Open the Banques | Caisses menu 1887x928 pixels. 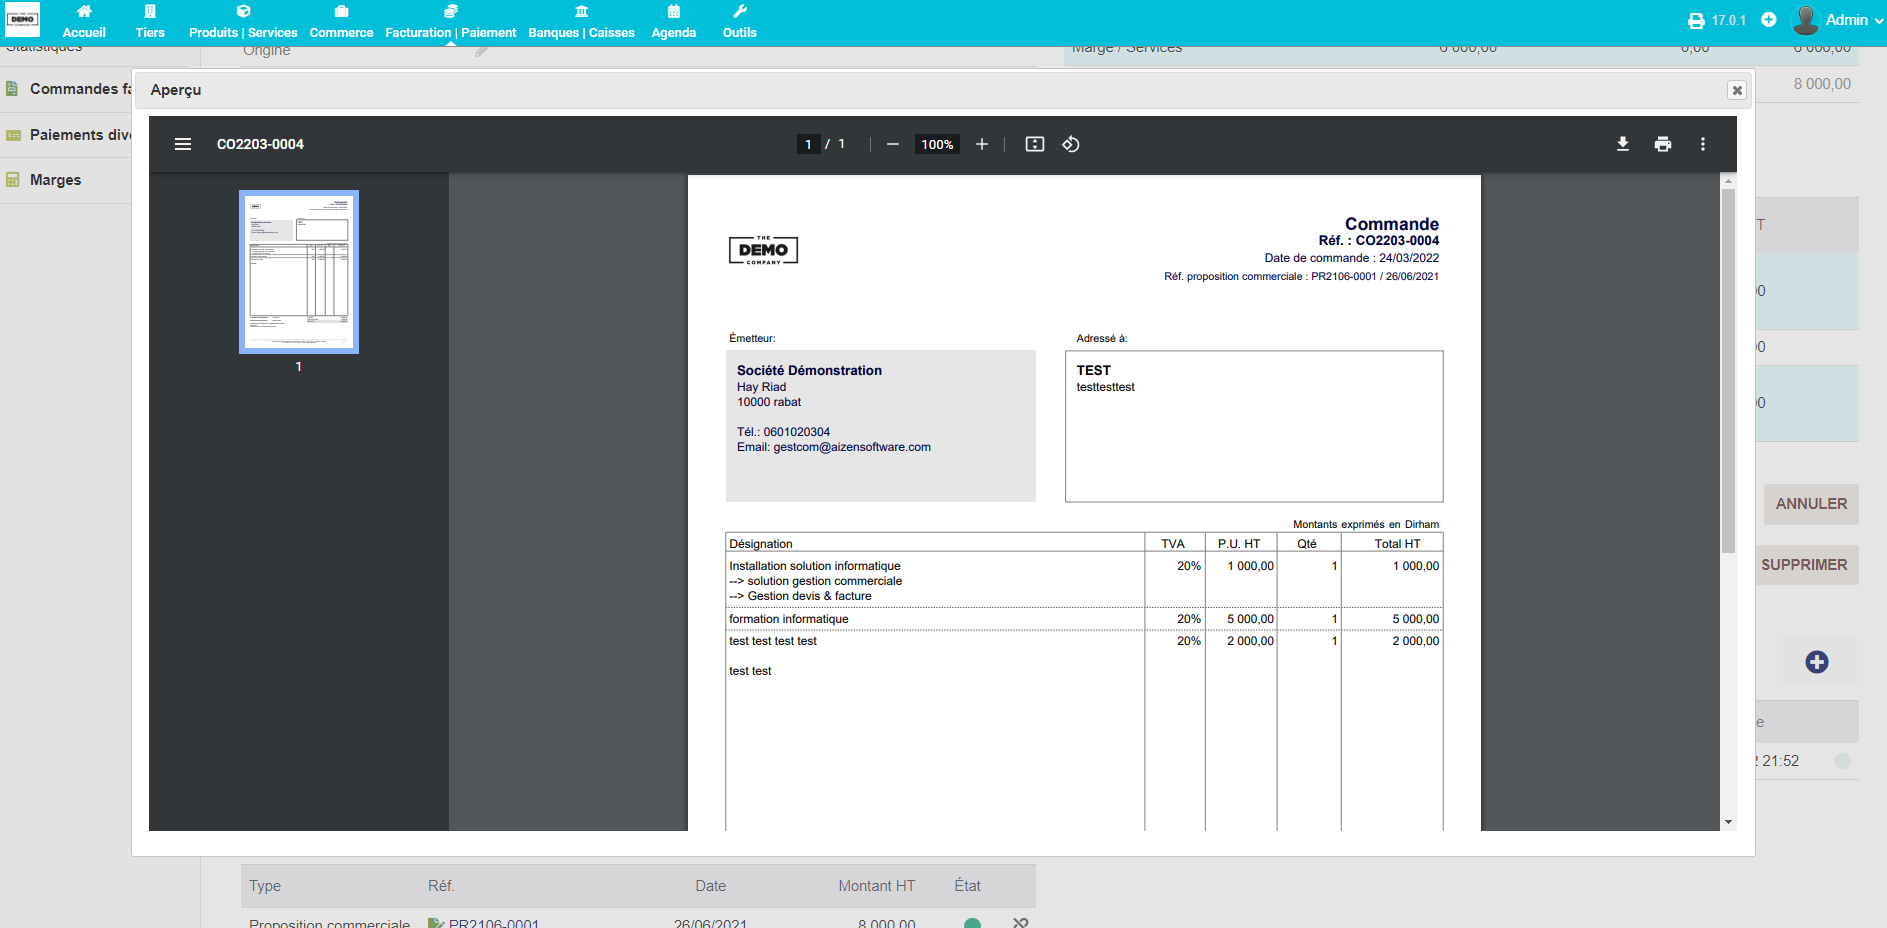(x=581, y=22)
